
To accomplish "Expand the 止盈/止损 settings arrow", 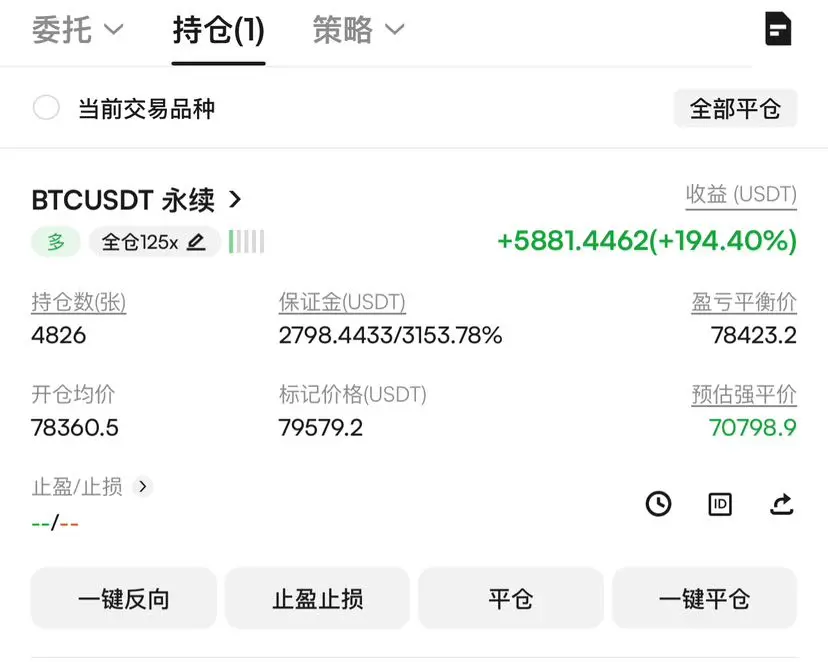I will click(x=143, y=486).
